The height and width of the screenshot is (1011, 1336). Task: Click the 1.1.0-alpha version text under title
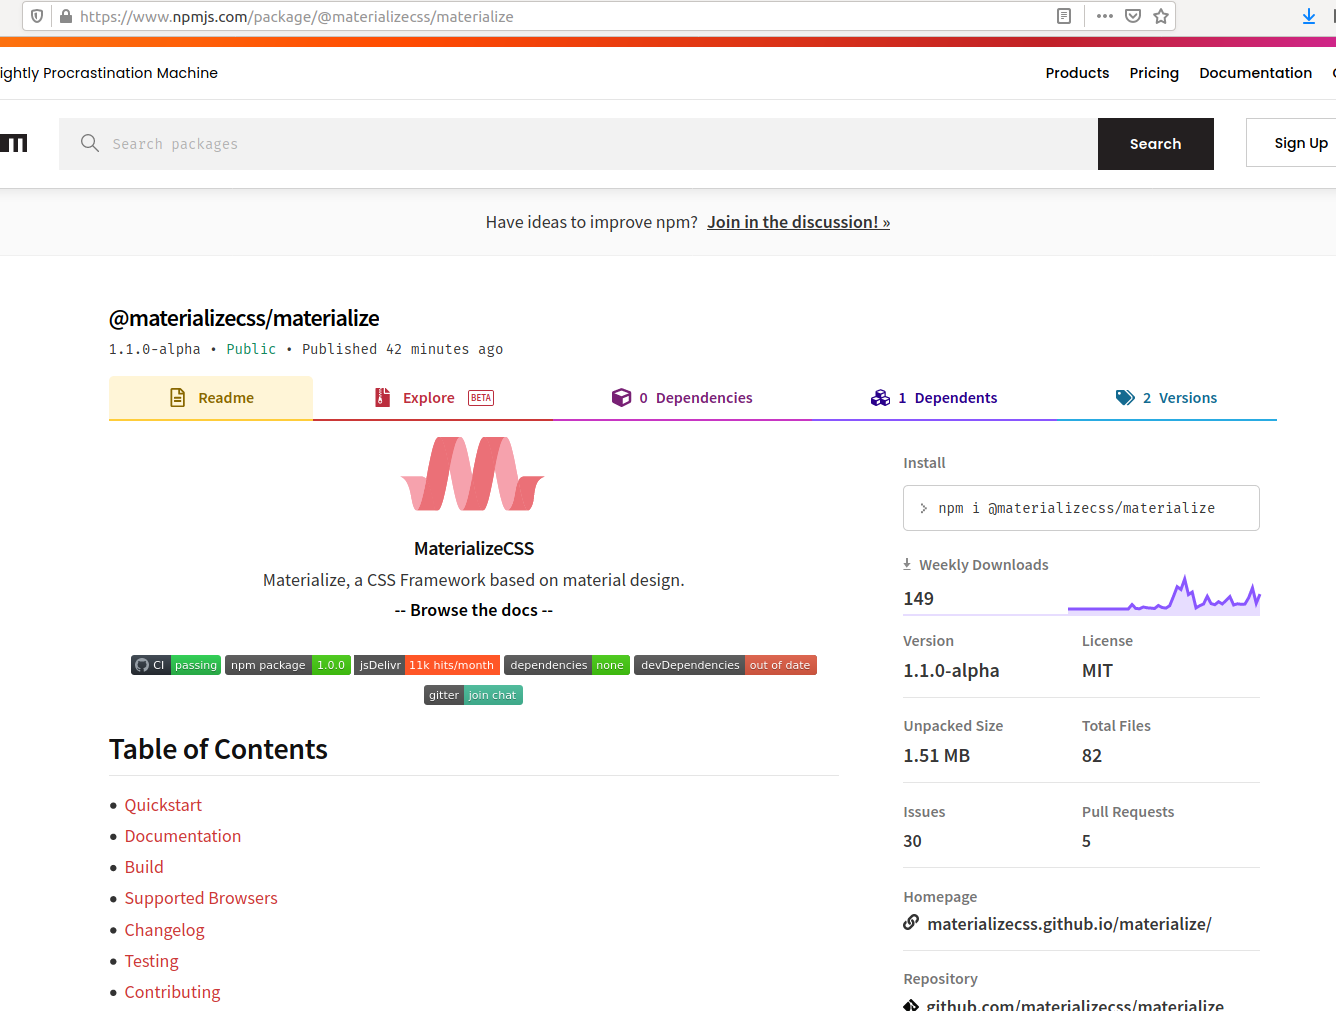[154, 349]
